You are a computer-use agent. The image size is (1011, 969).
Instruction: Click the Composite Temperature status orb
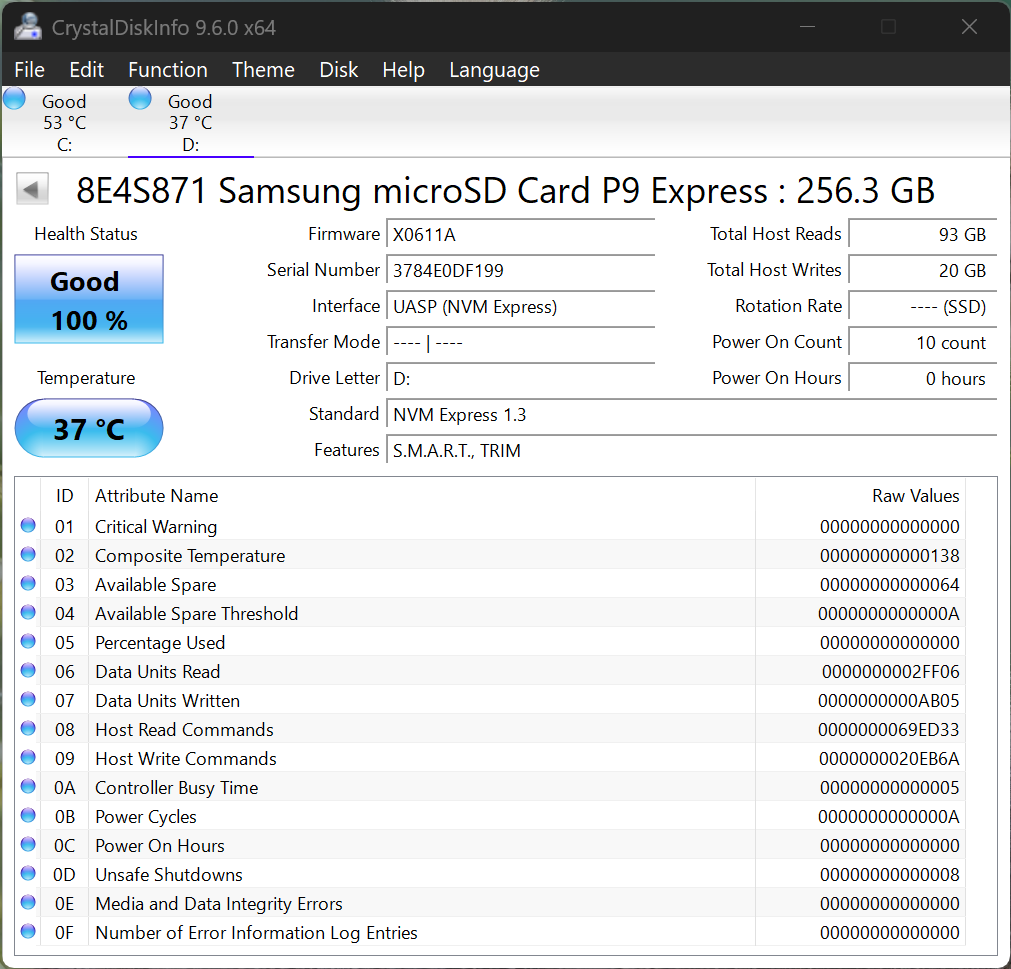click(28, 555)
